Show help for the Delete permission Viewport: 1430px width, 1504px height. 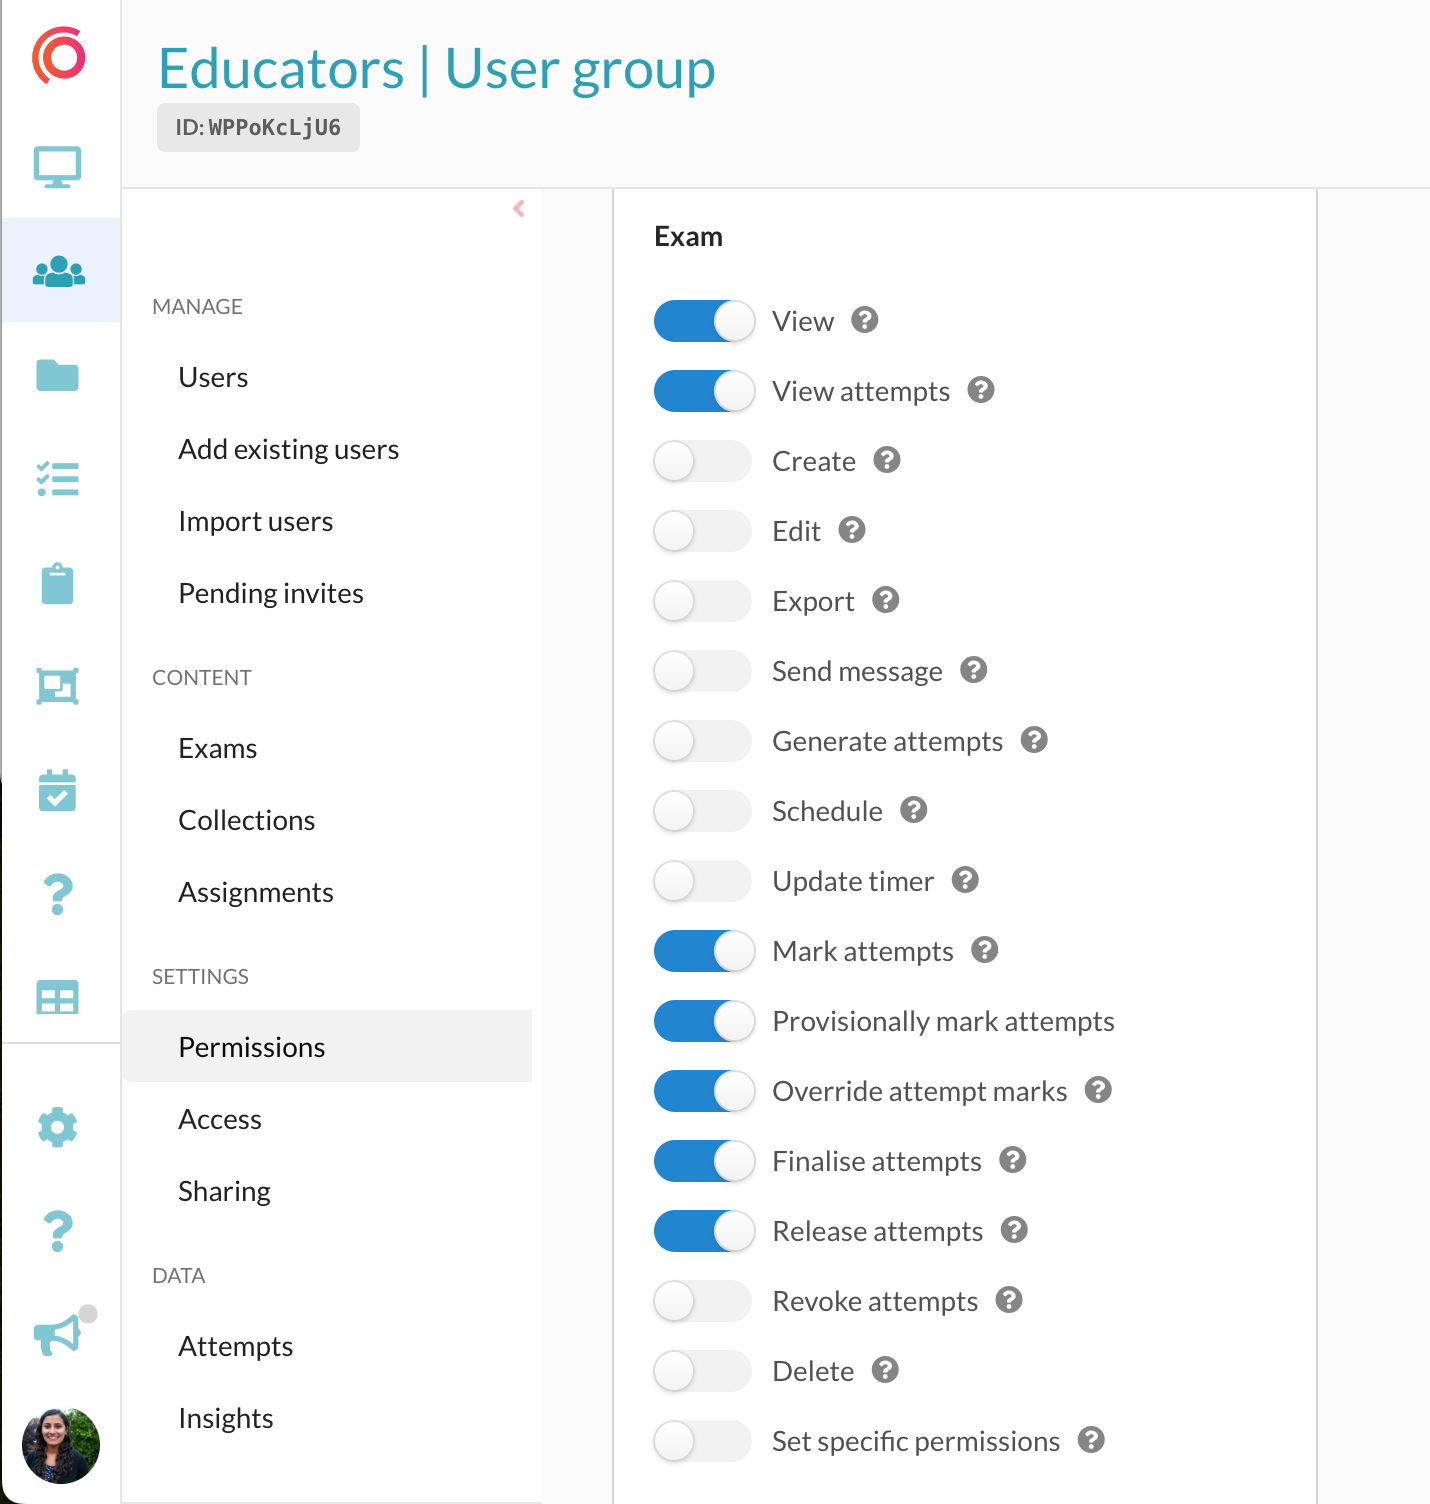pos(886,1370)
